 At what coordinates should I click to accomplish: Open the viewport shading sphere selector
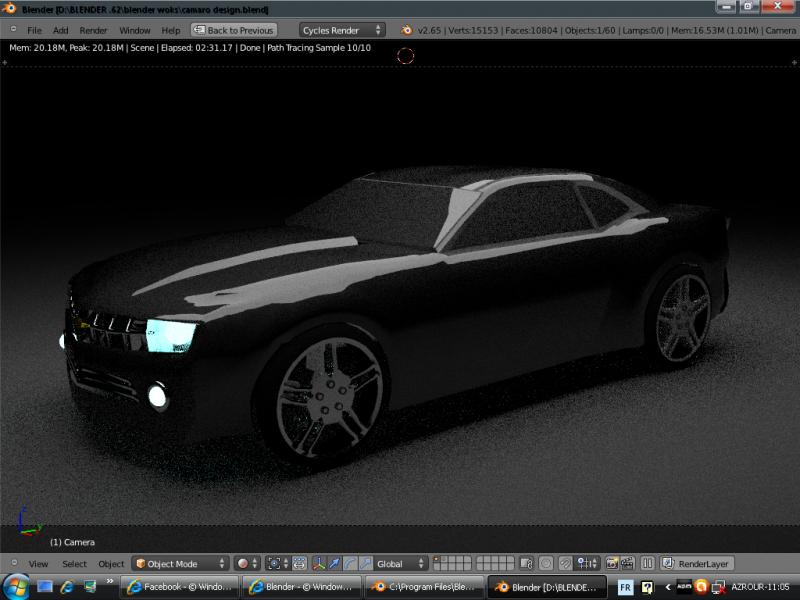click(x=247, y=563)
